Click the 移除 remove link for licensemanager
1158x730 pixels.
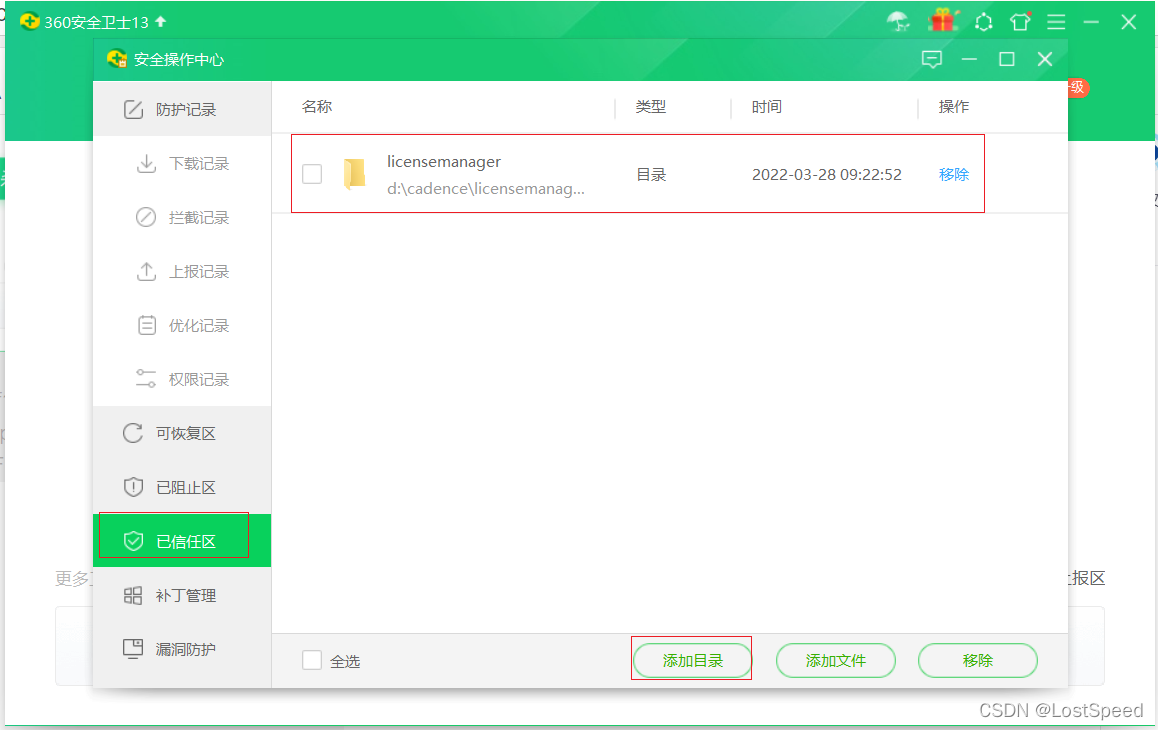954,173
